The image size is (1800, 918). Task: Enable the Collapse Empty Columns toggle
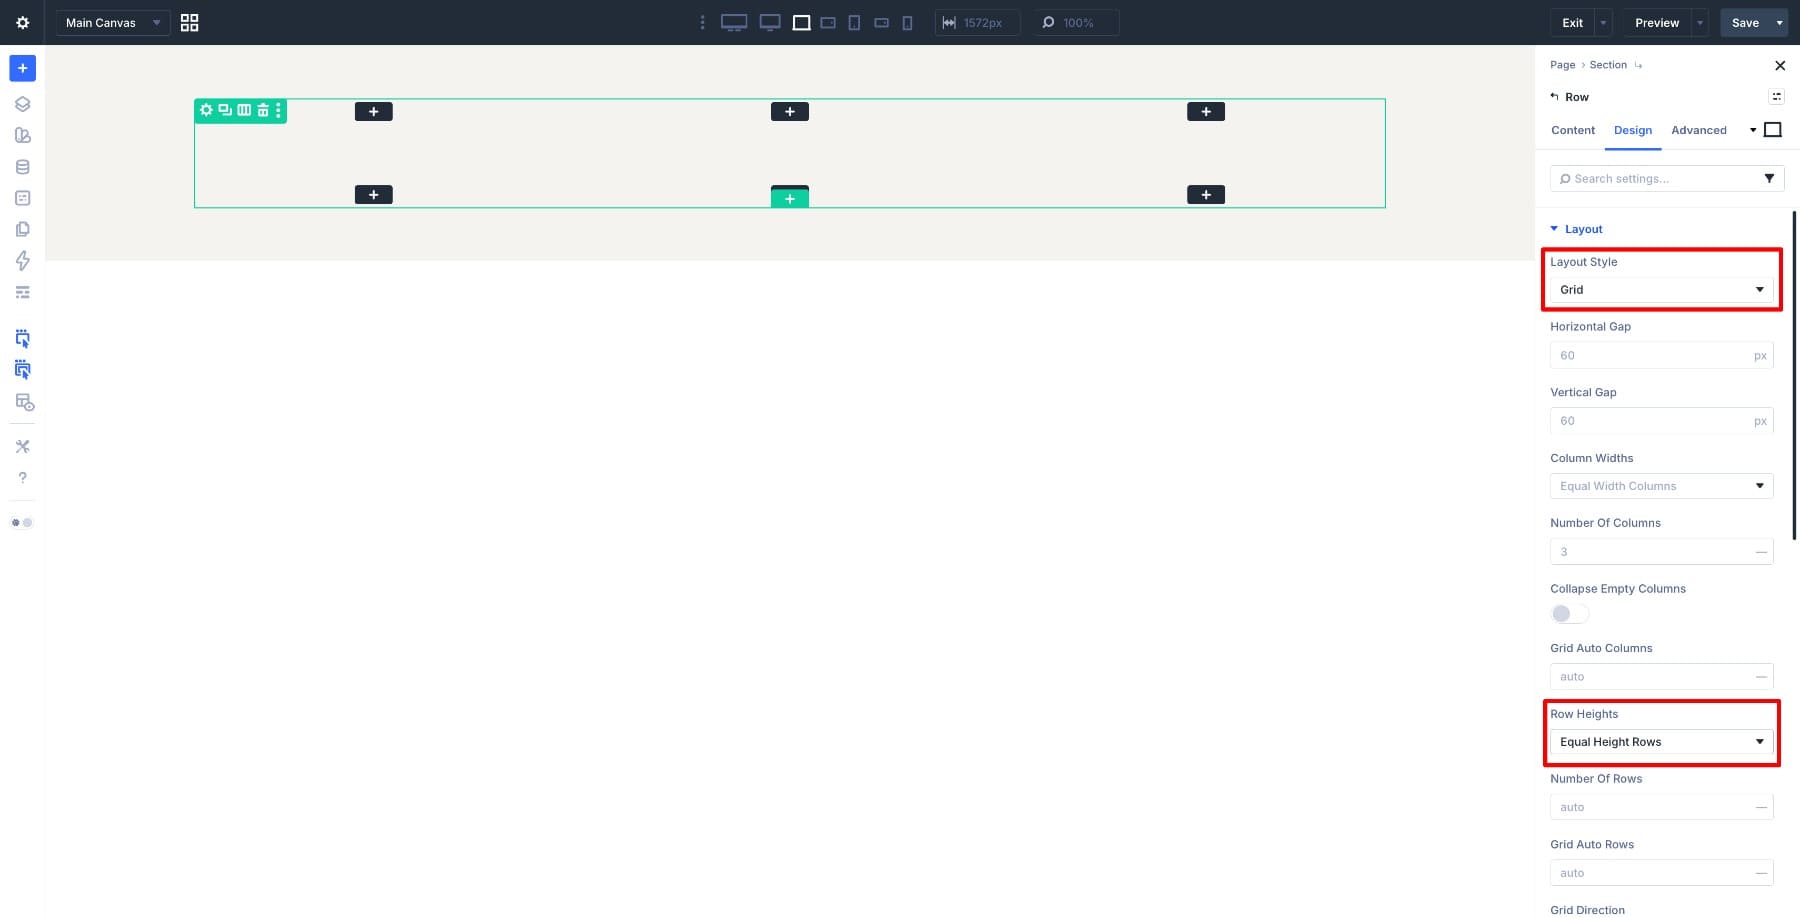coord(1568,613)
